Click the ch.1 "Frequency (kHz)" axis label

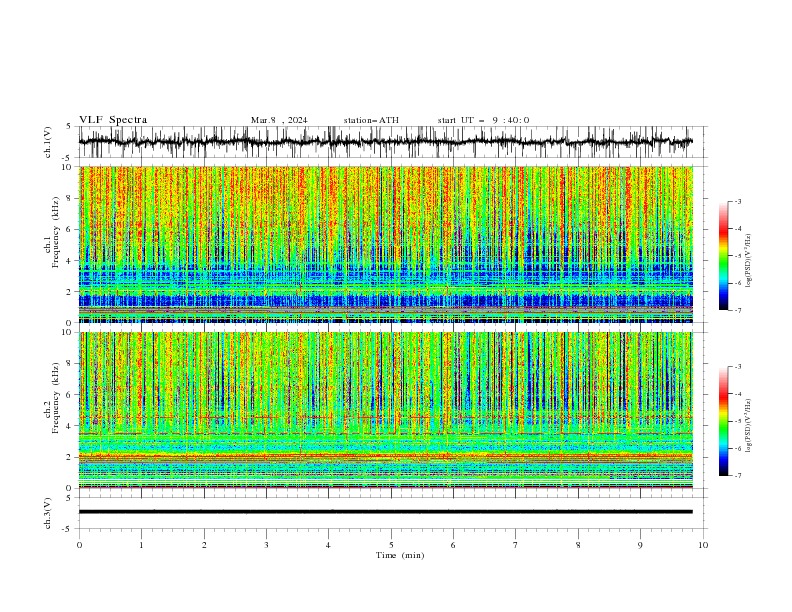coord(57,232)
